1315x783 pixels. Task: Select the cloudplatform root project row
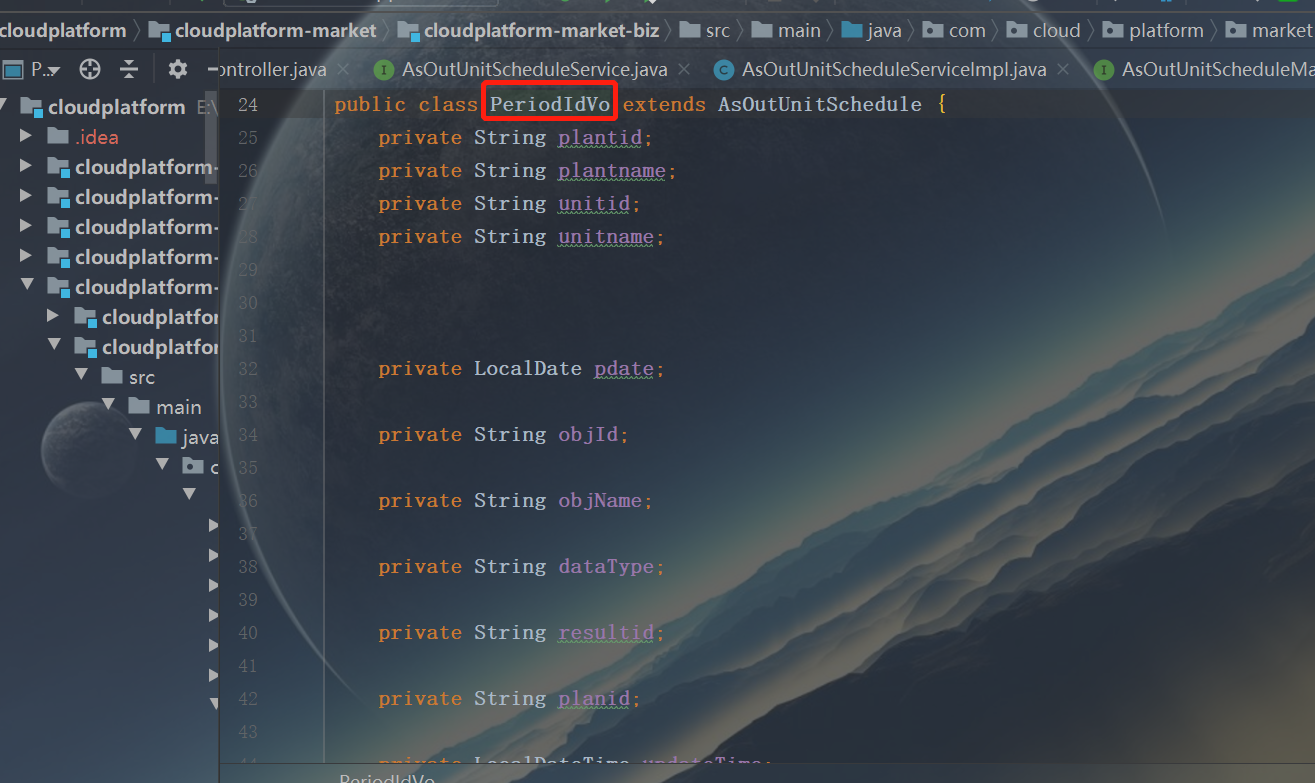coord(109,107)
